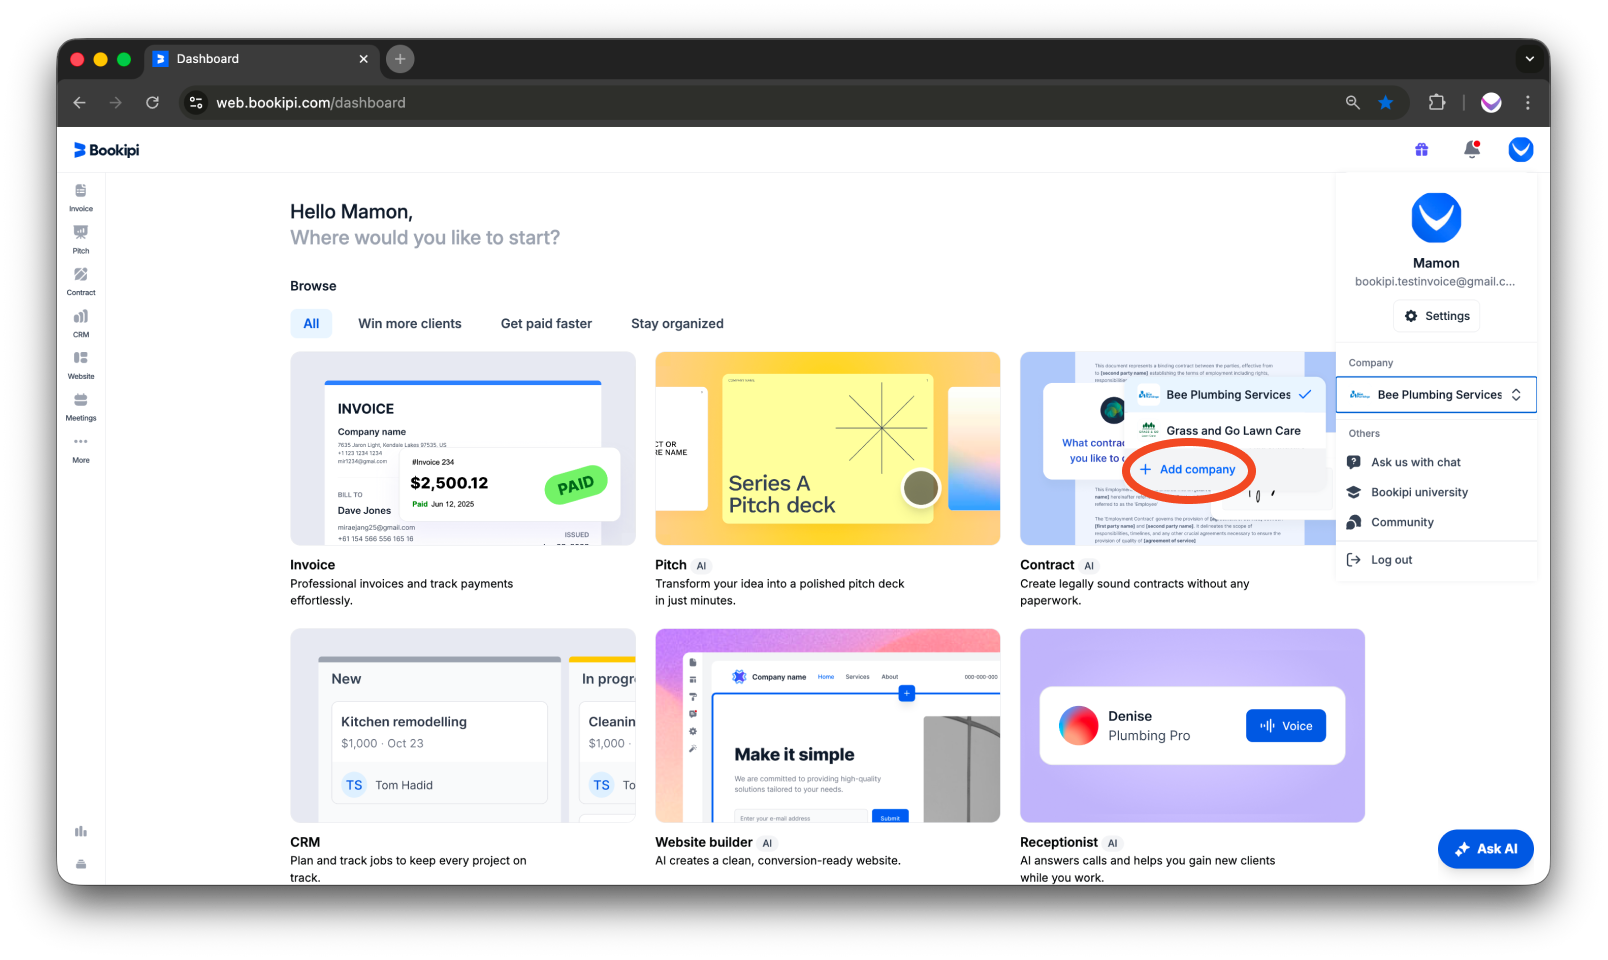Screen dimensions: 1608x960
Task: Open the Invoice section from the sidebar
Action: [80, 197]
